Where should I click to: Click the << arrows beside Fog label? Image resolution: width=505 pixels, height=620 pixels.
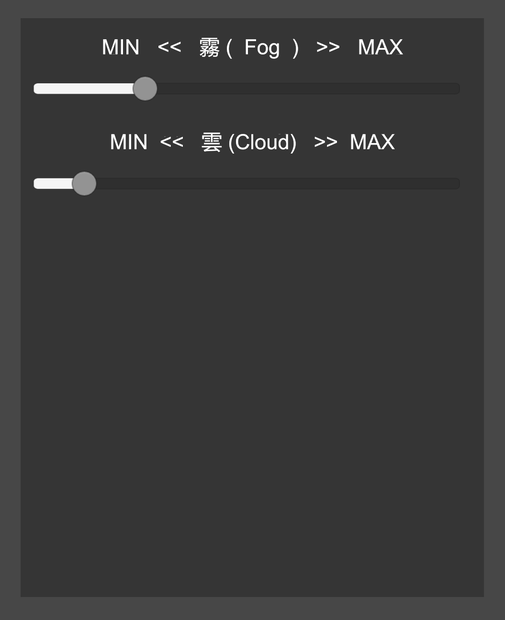(169, 47)
